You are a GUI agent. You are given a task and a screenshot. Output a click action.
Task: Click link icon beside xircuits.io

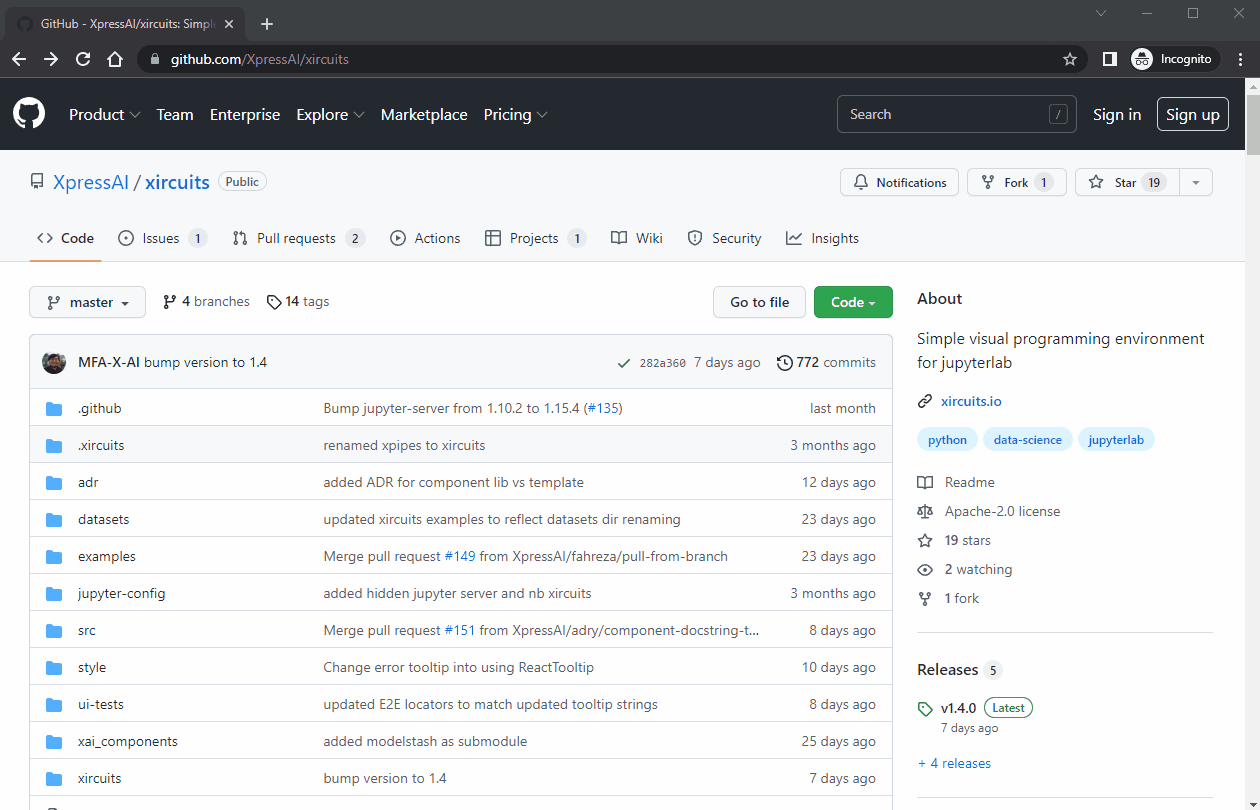pyautogui.click(x=925, y=401)
